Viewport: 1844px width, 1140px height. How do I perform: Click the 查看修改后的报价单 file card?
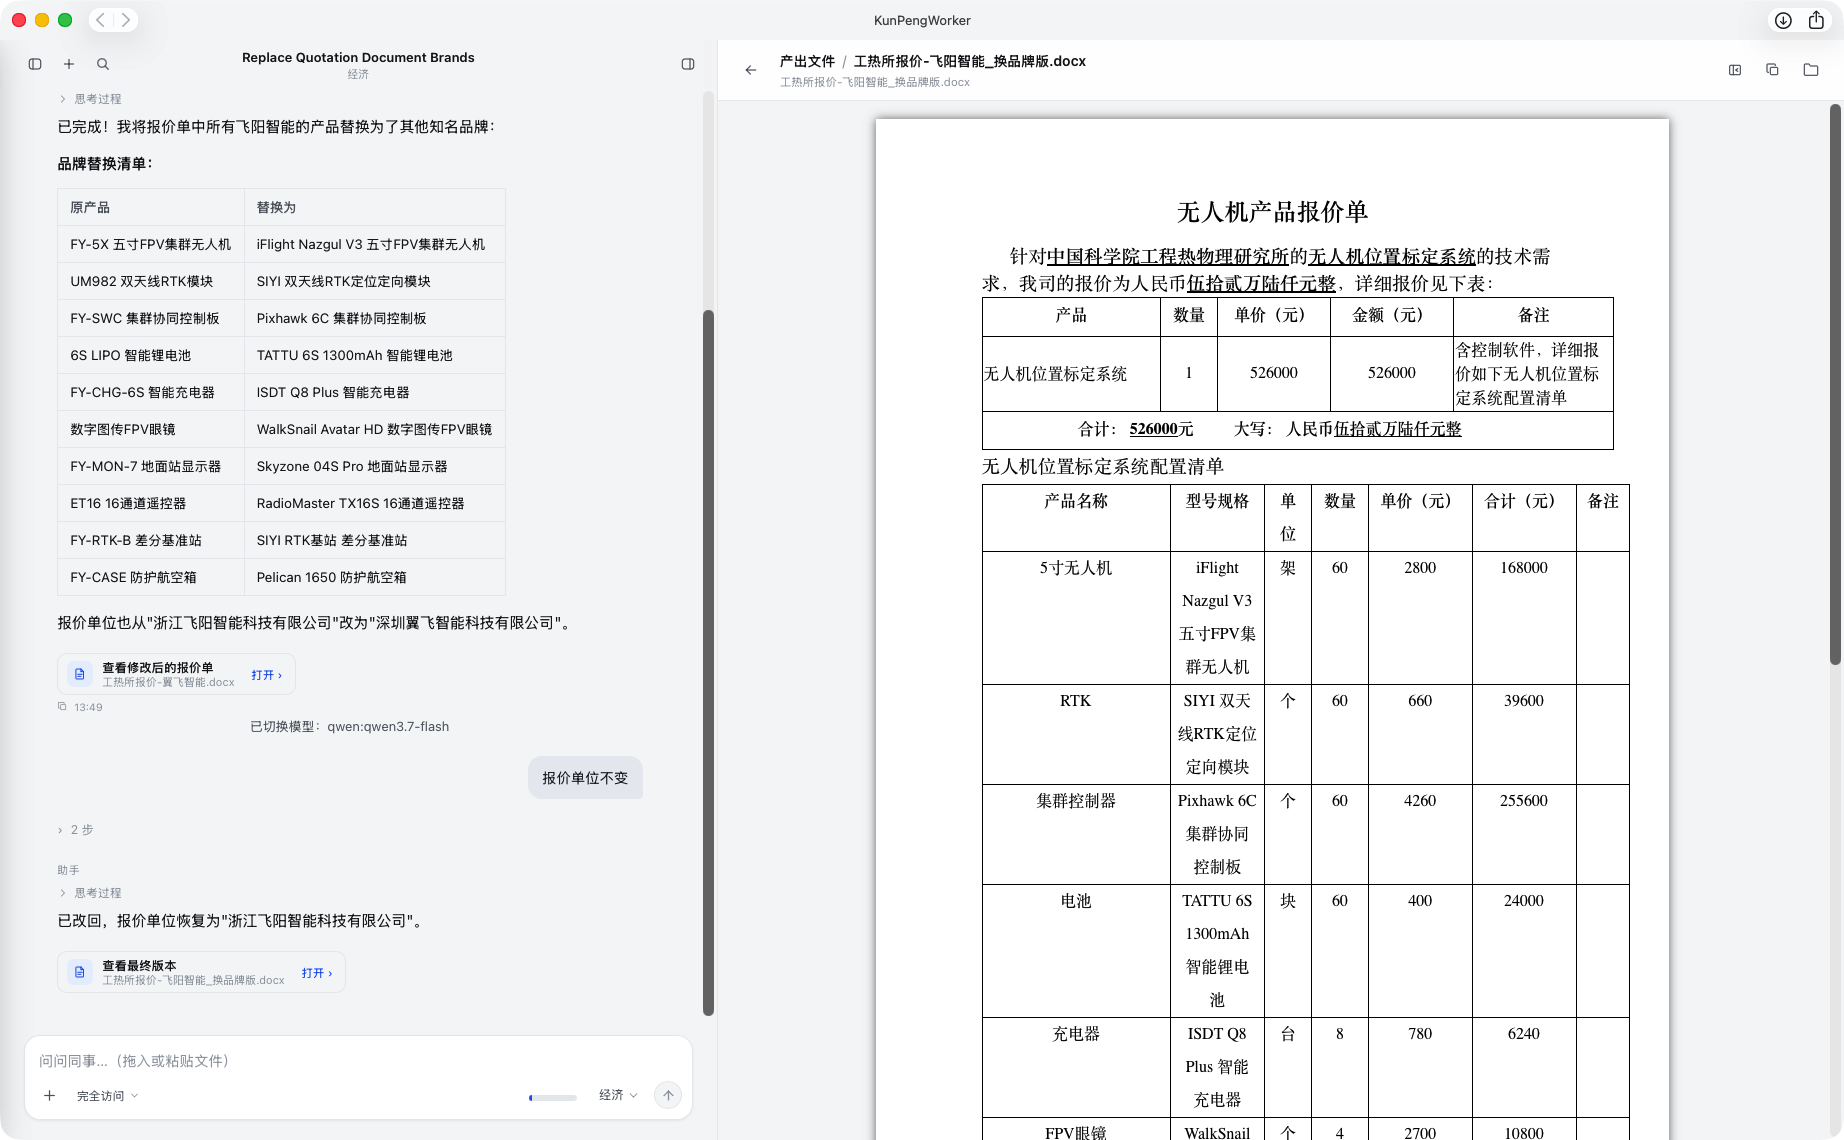(176, 674)
